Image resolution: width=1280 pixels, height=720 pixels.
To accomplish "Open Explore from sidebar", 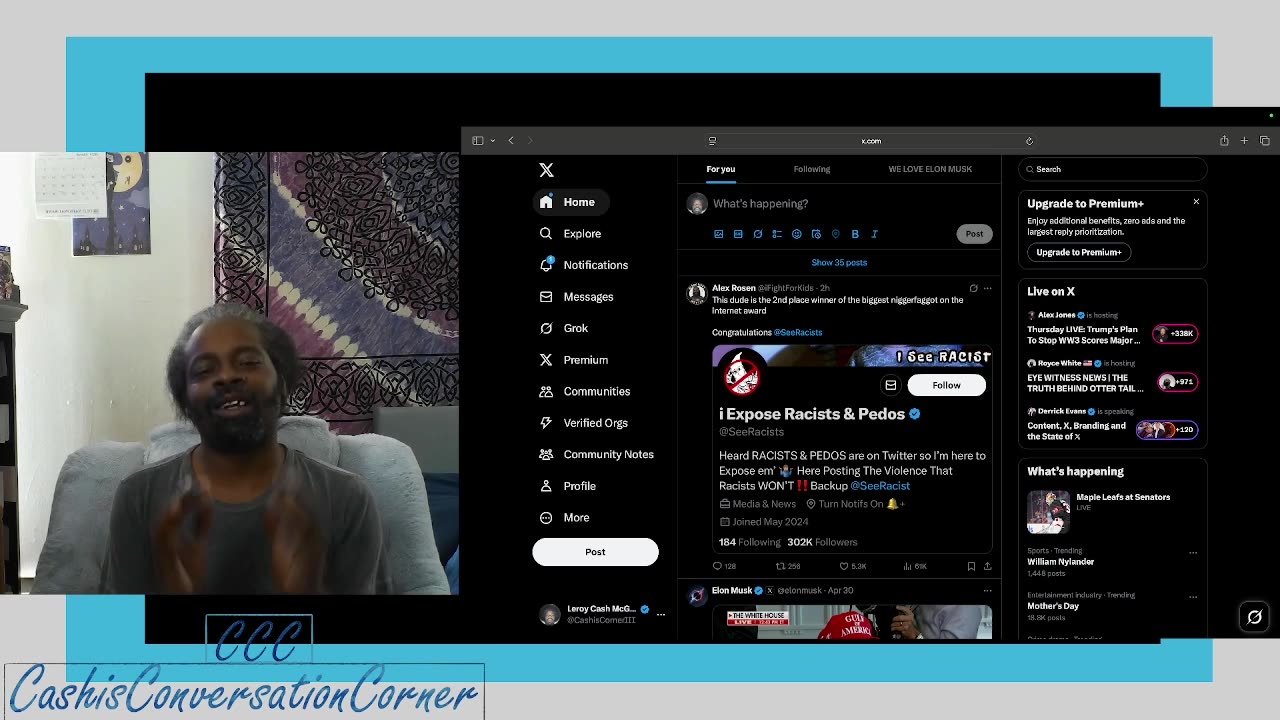I will click(x=571, y=234).
